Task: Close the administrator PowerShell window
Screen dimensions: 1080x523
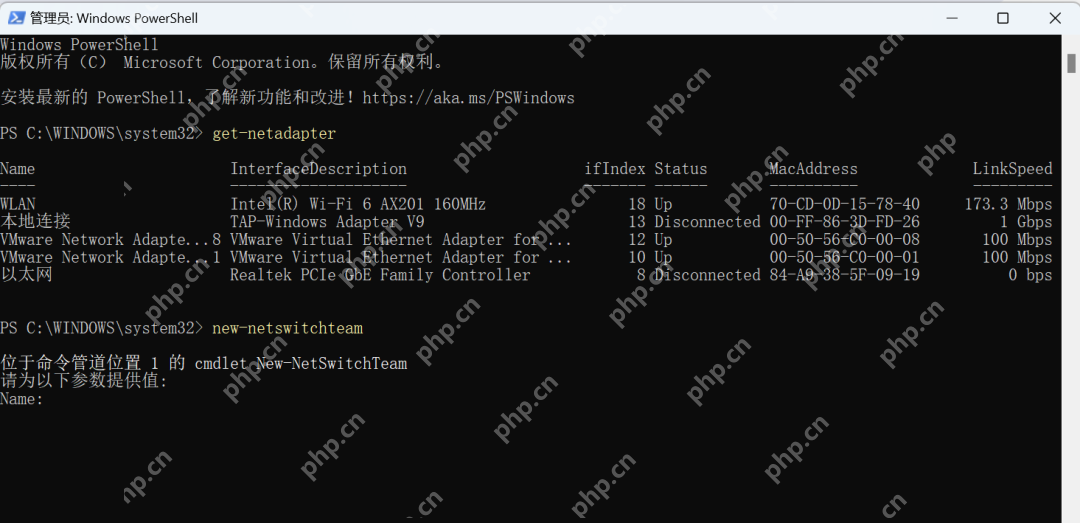Action: (x=1055, y=19)
